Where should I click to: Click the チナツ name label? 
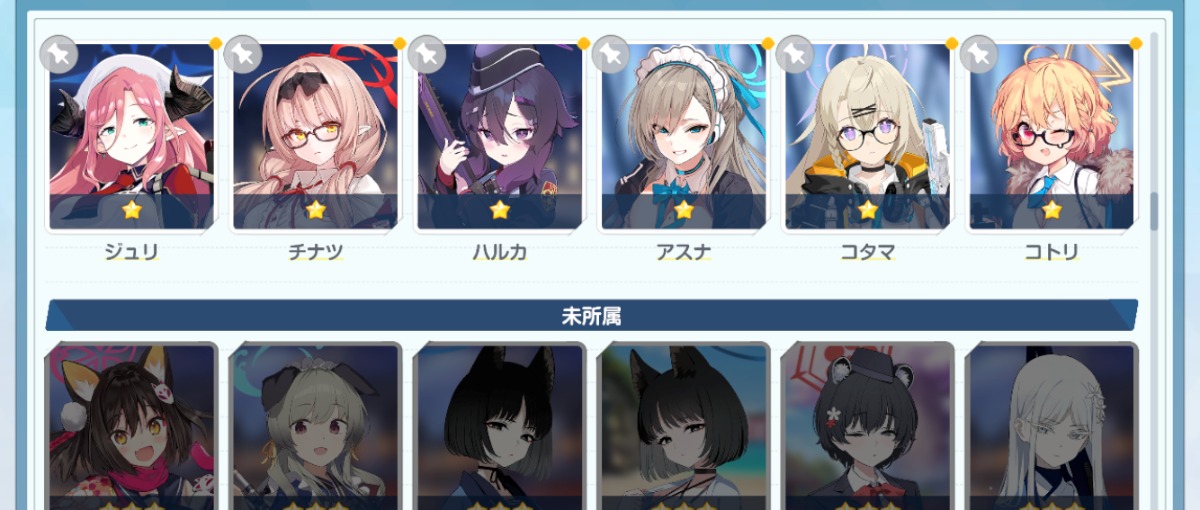pyautogui.click(x=315, y=252)
